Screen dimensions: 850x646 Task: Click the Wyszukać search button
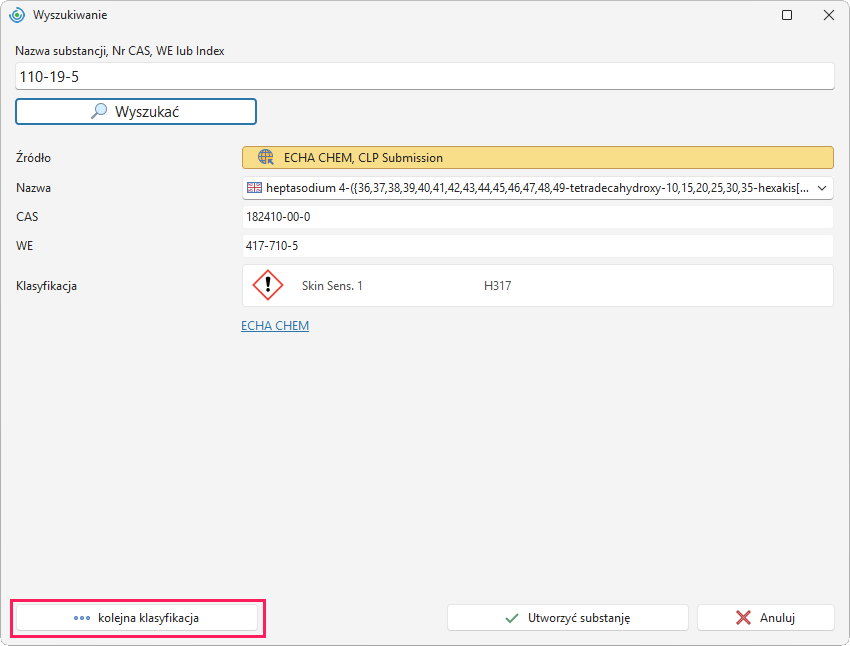tap(136, 112)
